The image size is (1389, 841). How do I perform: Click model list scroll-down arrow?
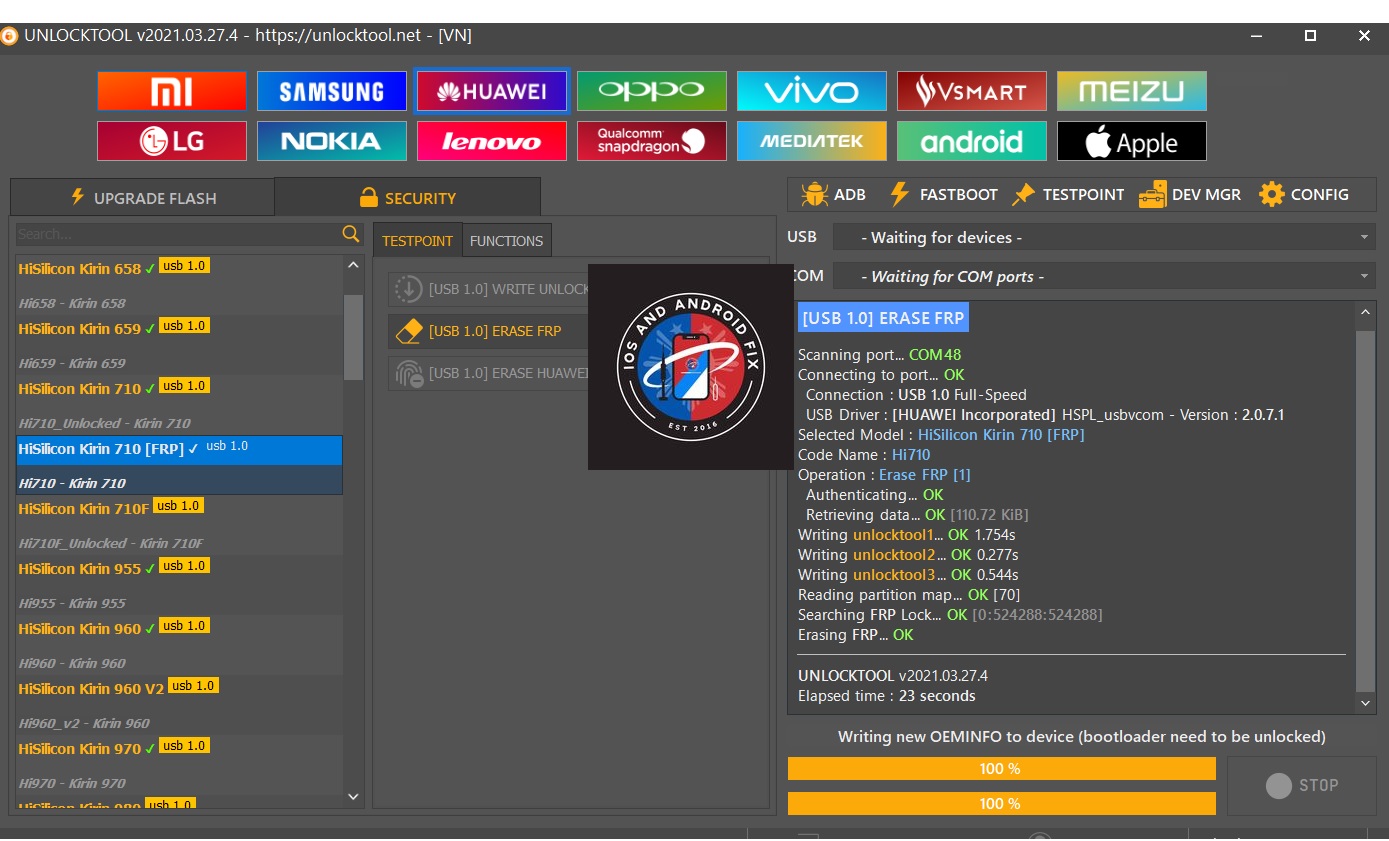(353, 797)
